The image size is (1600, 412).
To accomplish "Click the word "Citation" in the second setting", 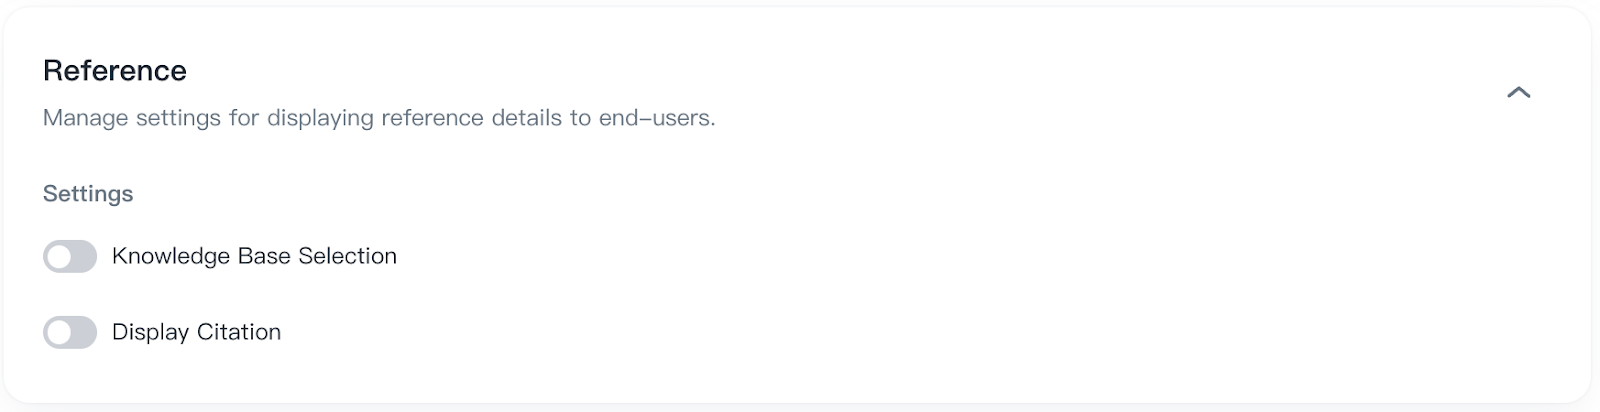I will pyautogui.click(x=238, y=332).
